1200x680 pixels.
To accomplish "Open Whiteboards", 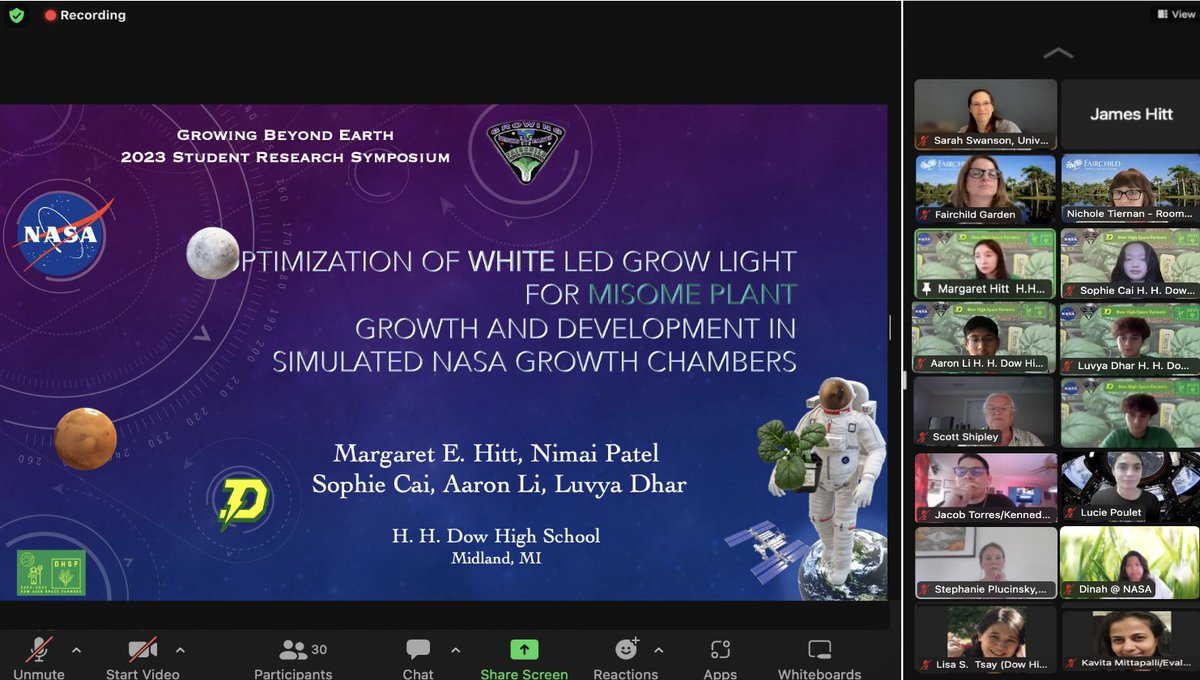I will coord(819,658).
